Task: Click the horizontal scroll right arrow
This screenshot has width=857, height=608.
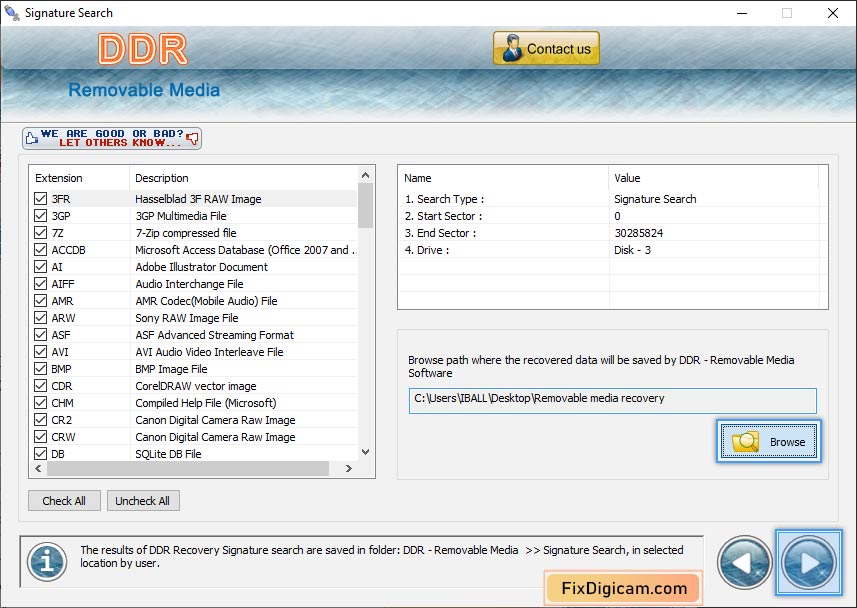Action: [x=349, y=469]
